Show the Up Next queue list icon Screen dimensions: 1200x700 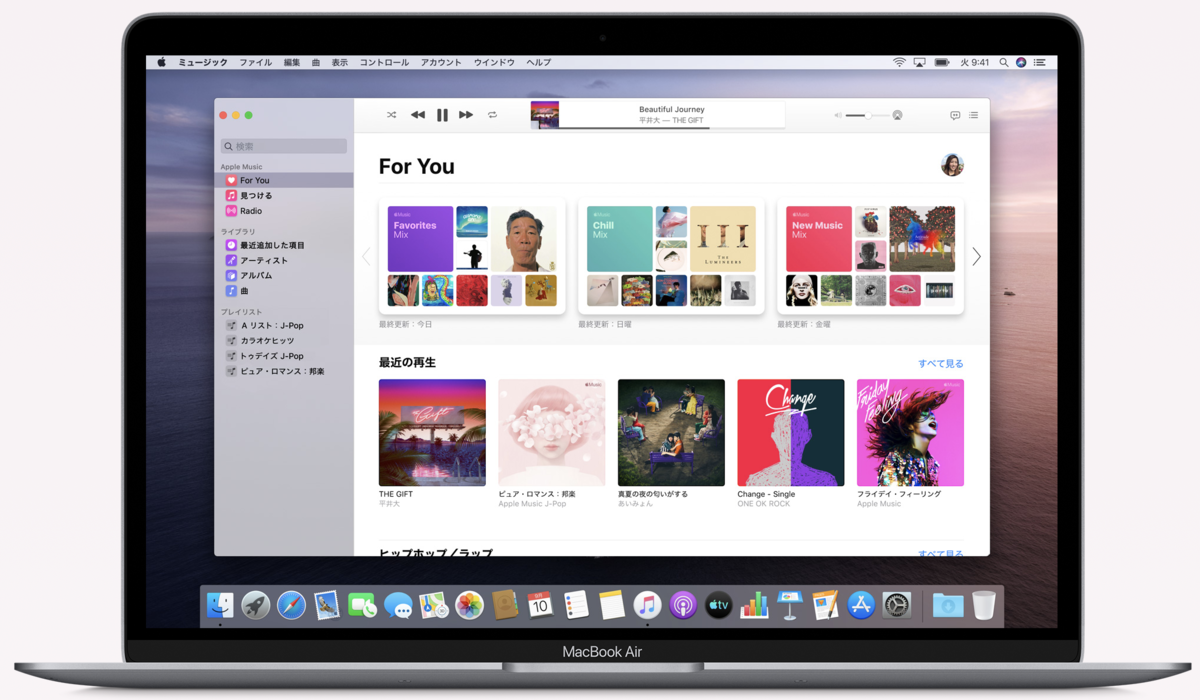pyautogui.click(x=973, y=115)
